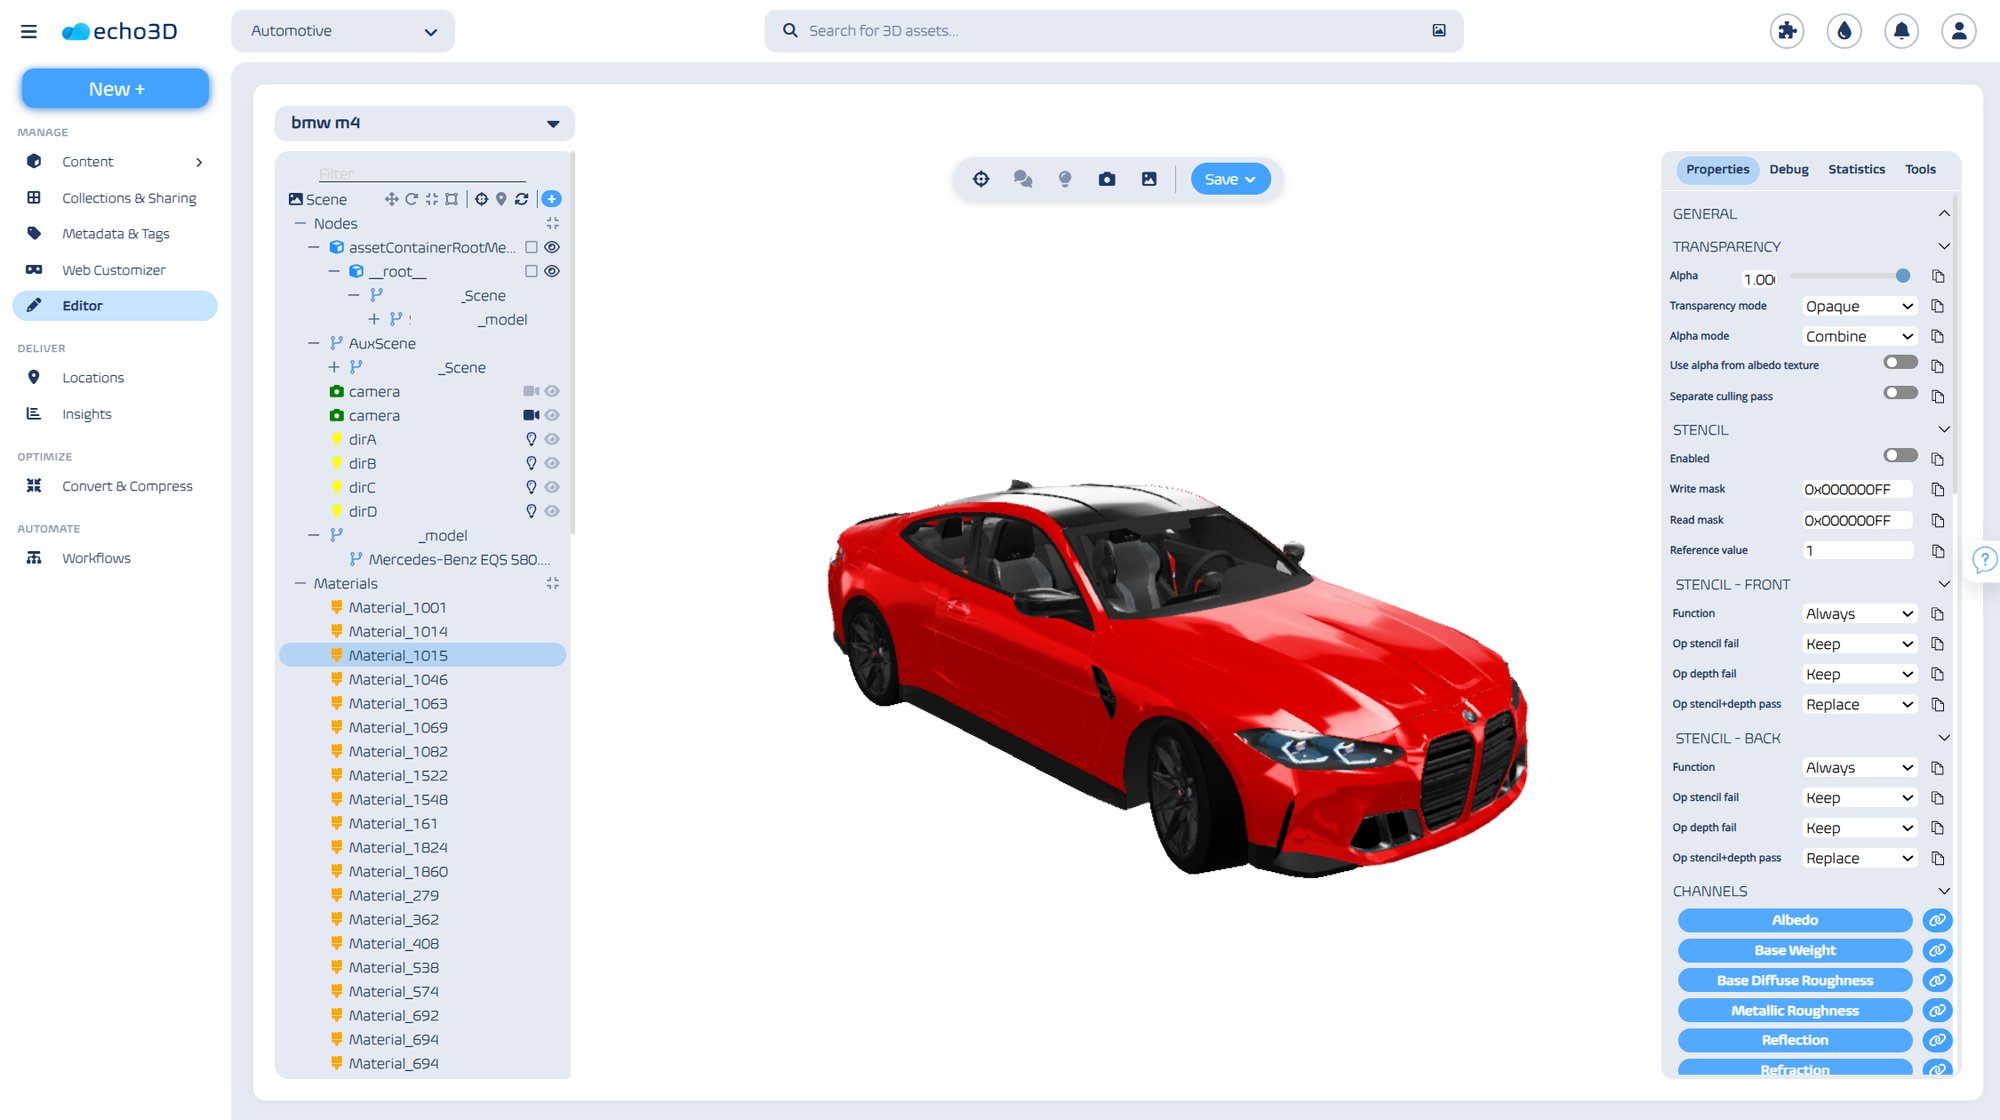Click the image search icon in search bar
2000x1120 pixels.
click(1439, 31)
